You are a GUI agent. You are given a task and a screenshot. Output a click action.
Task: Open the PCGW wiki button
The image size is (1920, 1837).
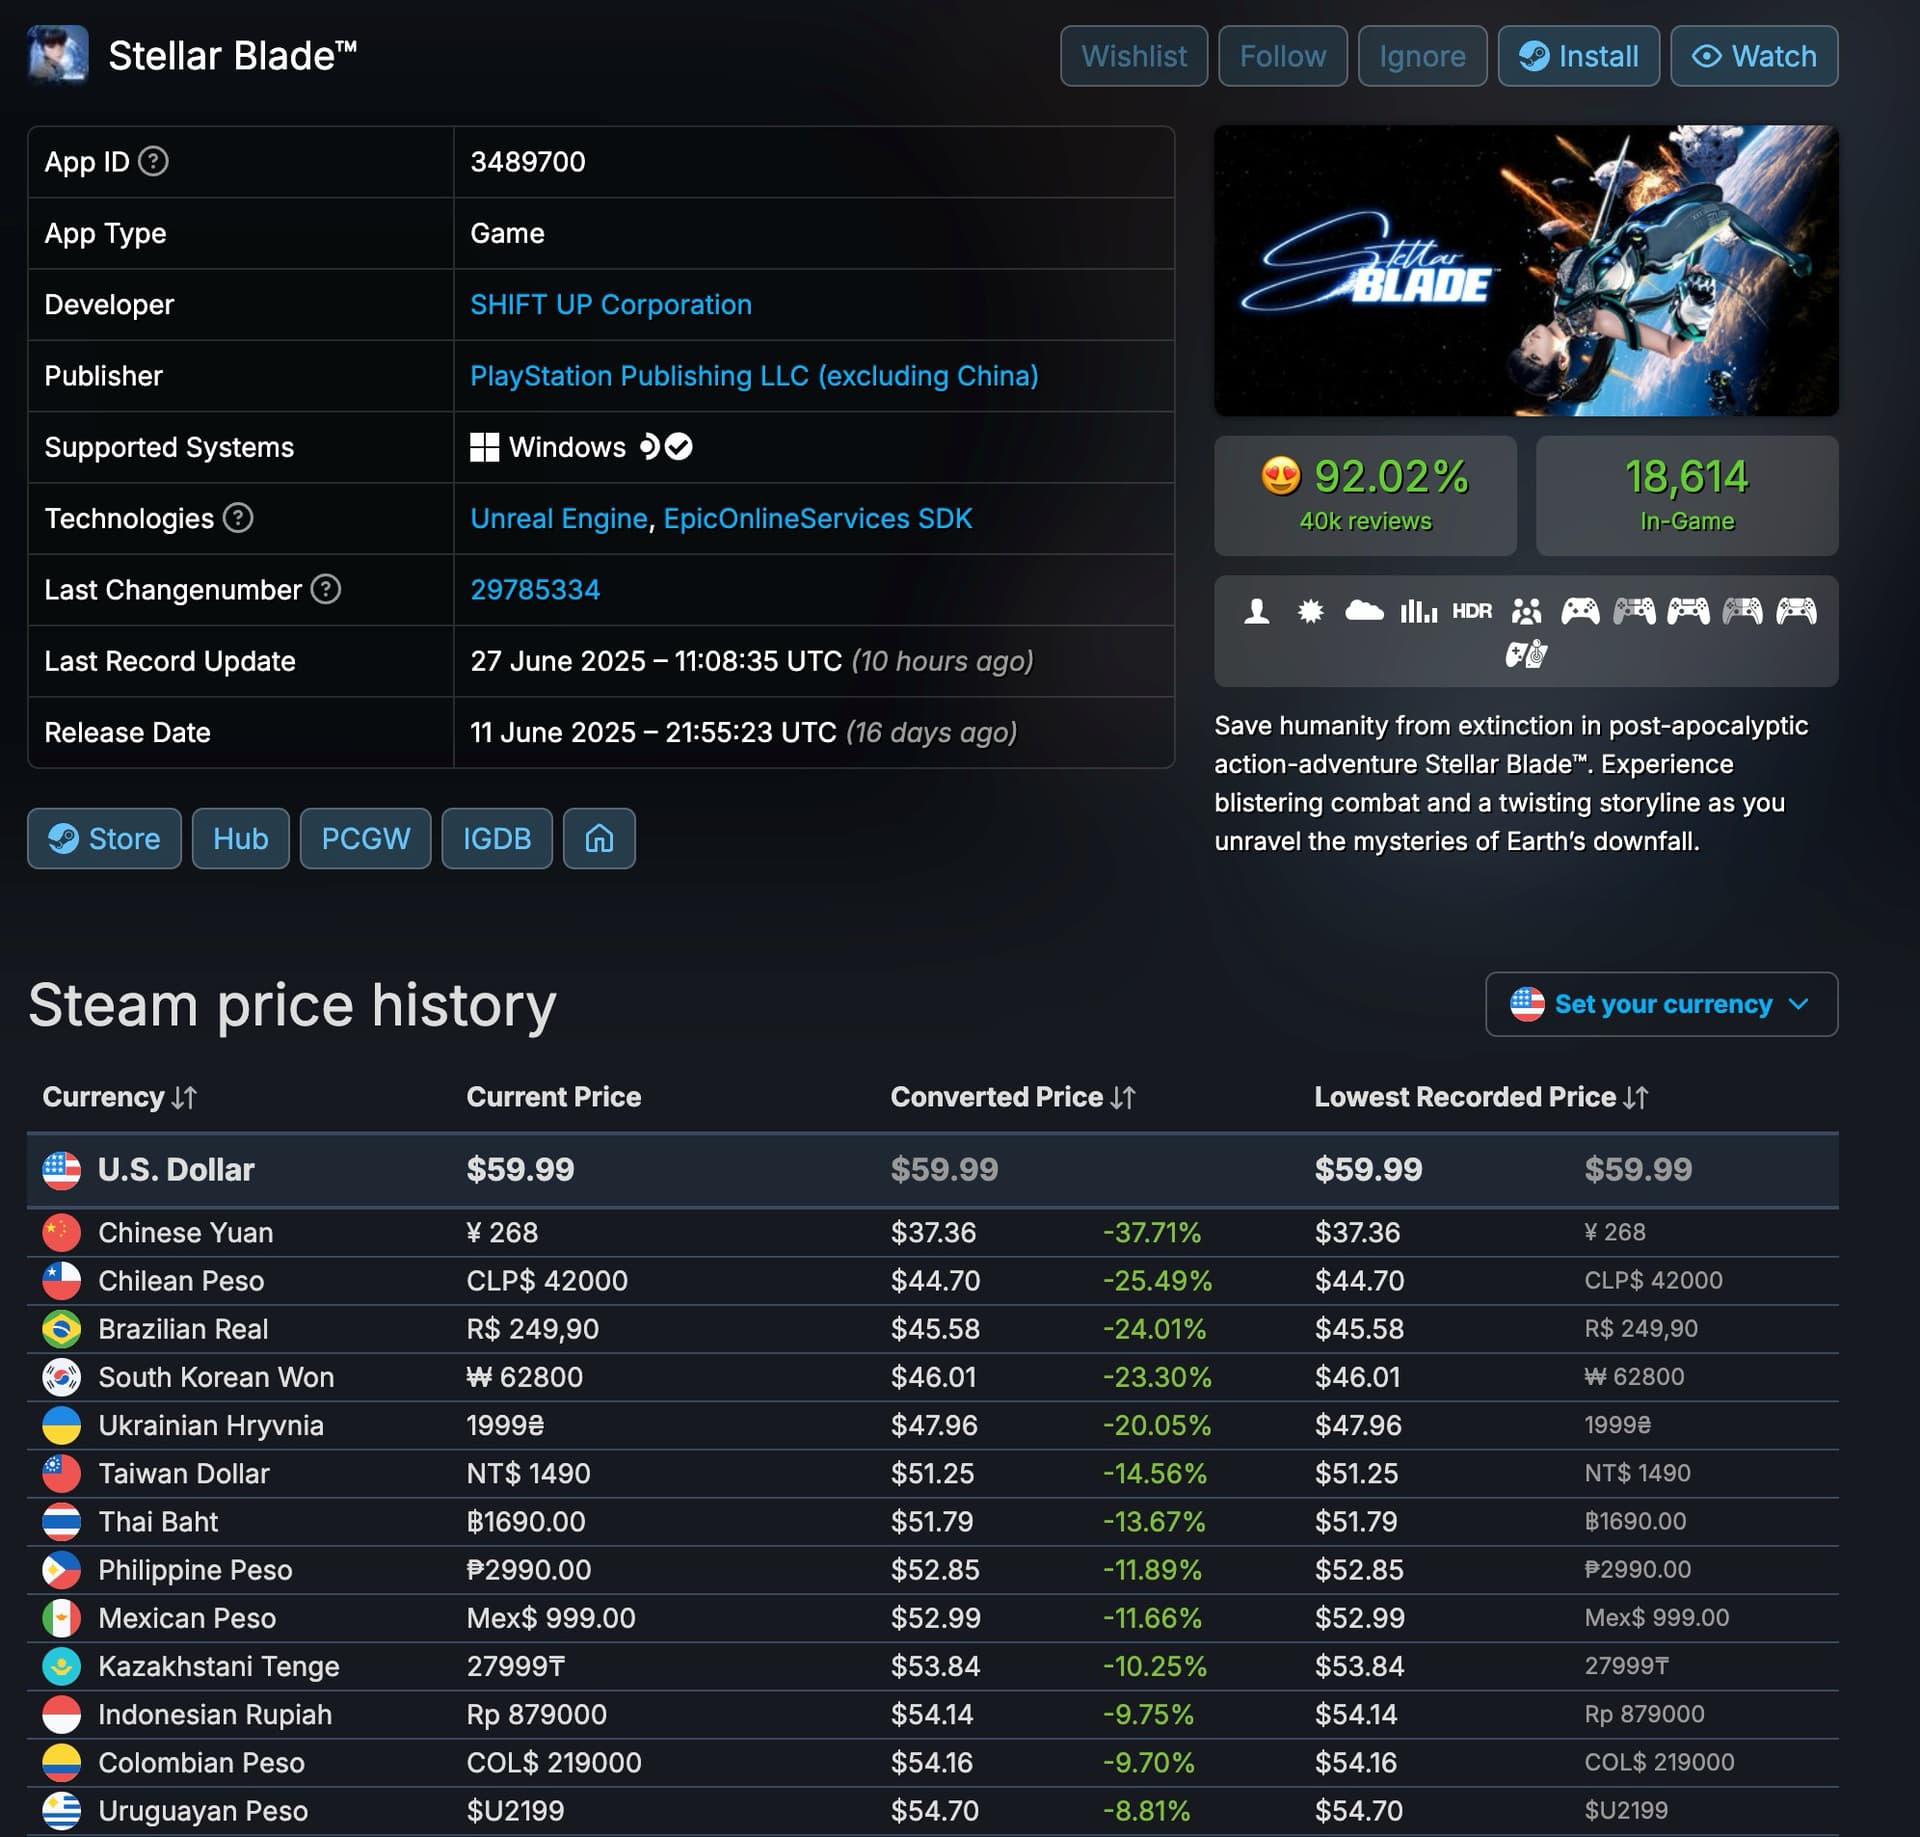(365, 838)
